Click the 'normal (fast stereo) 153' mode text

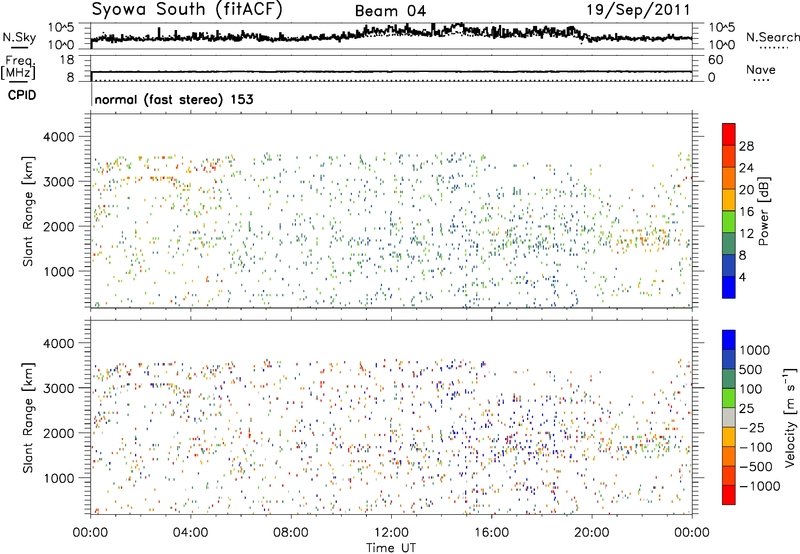[x=174, y=99]
